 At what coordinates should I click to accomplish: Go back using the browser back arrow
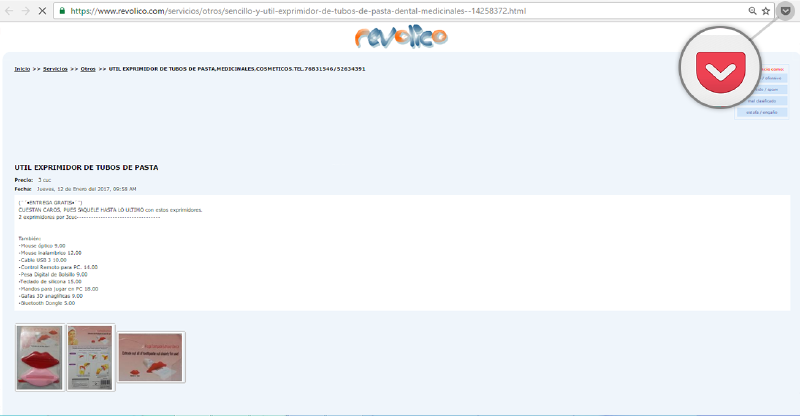pyautogui.click(x=9, y=11)
